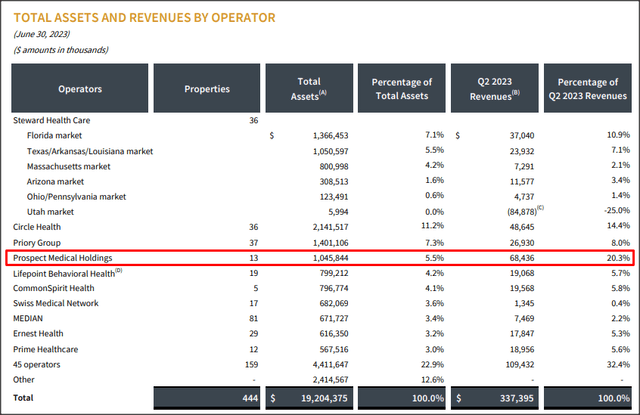Select the Total Assets column header

(x=309, y=88)
